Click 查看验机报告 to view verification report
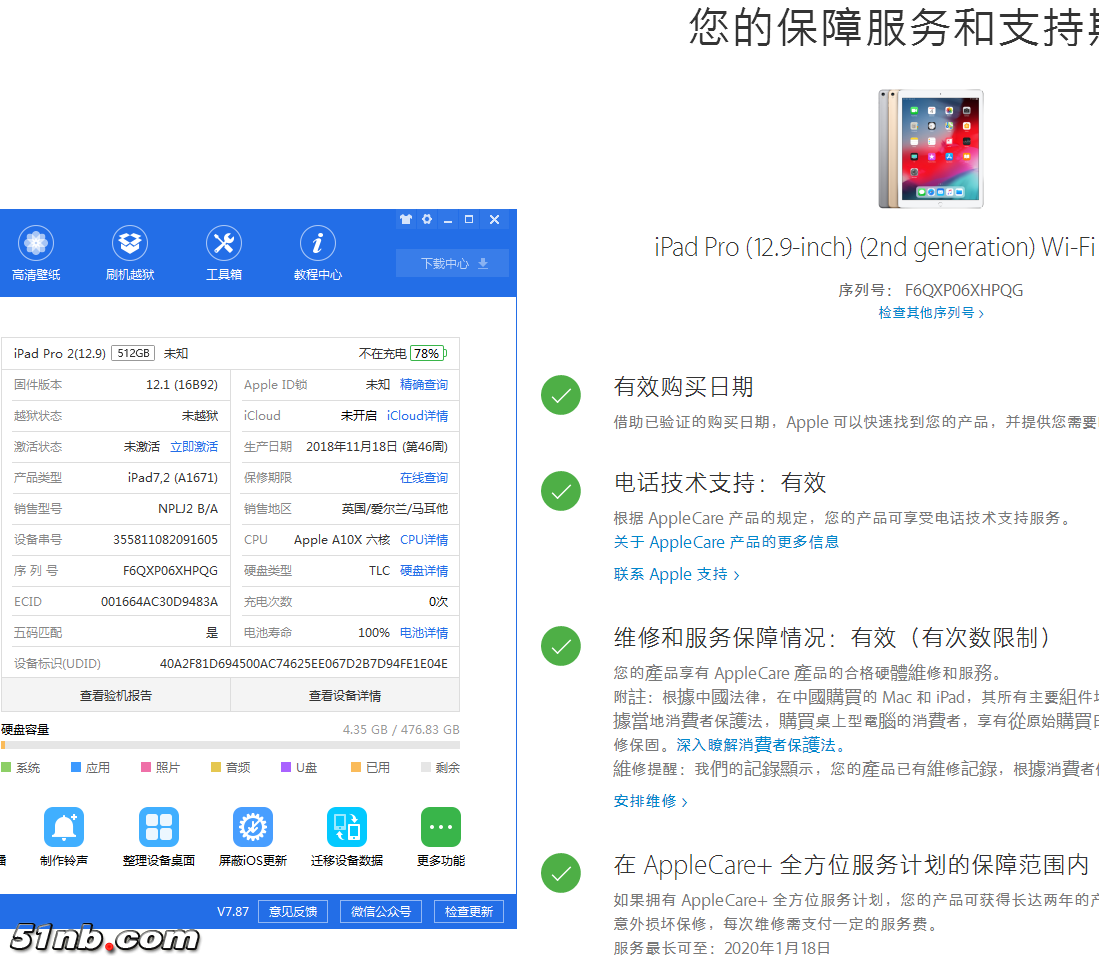 click(x=114, y=695)
